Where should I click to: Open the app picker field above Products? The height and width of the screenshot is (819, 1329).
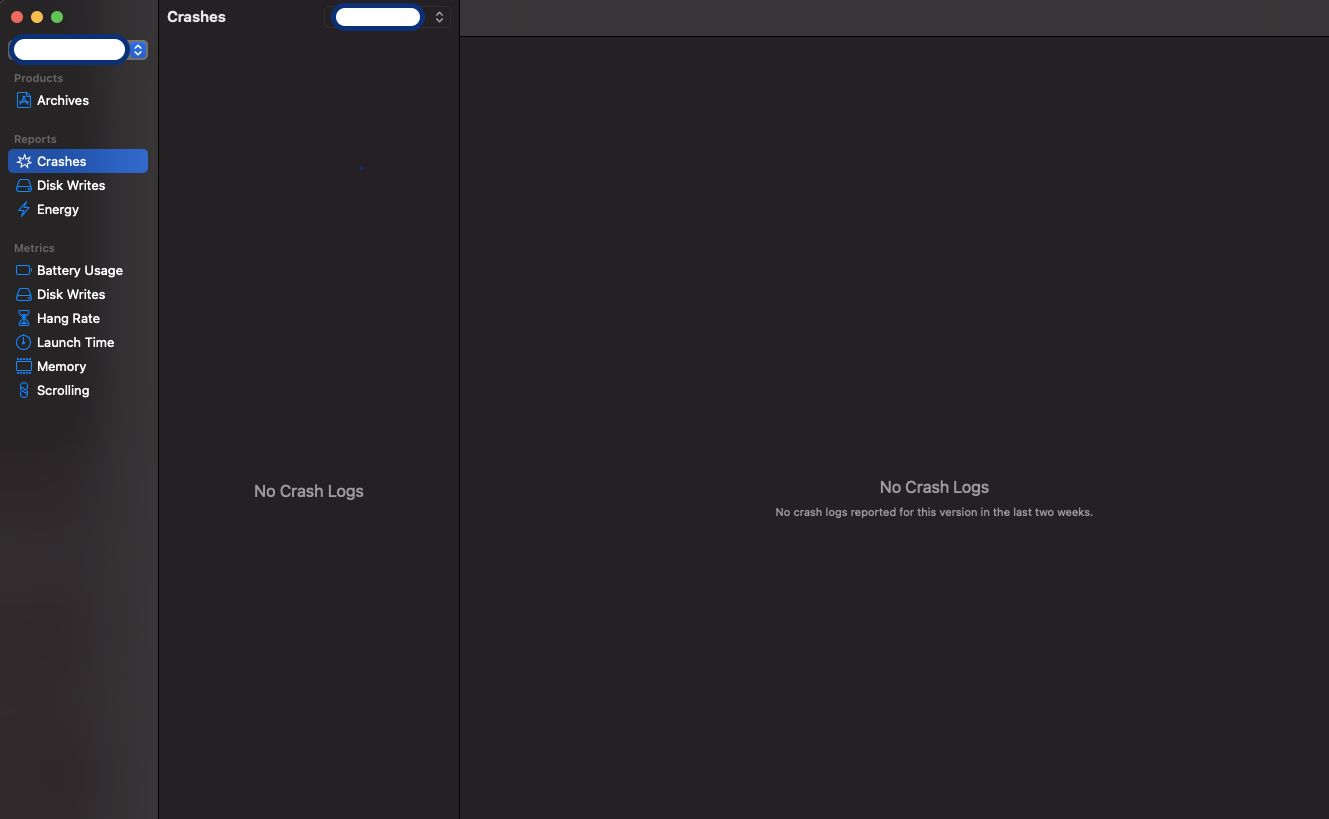[69, 49]
